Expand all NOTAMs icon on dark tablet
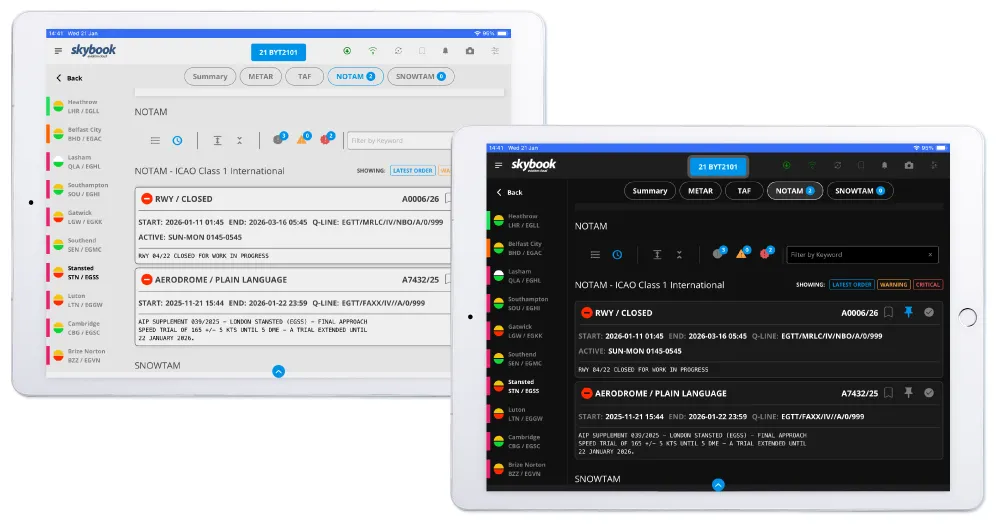 (x=656, y=255)
